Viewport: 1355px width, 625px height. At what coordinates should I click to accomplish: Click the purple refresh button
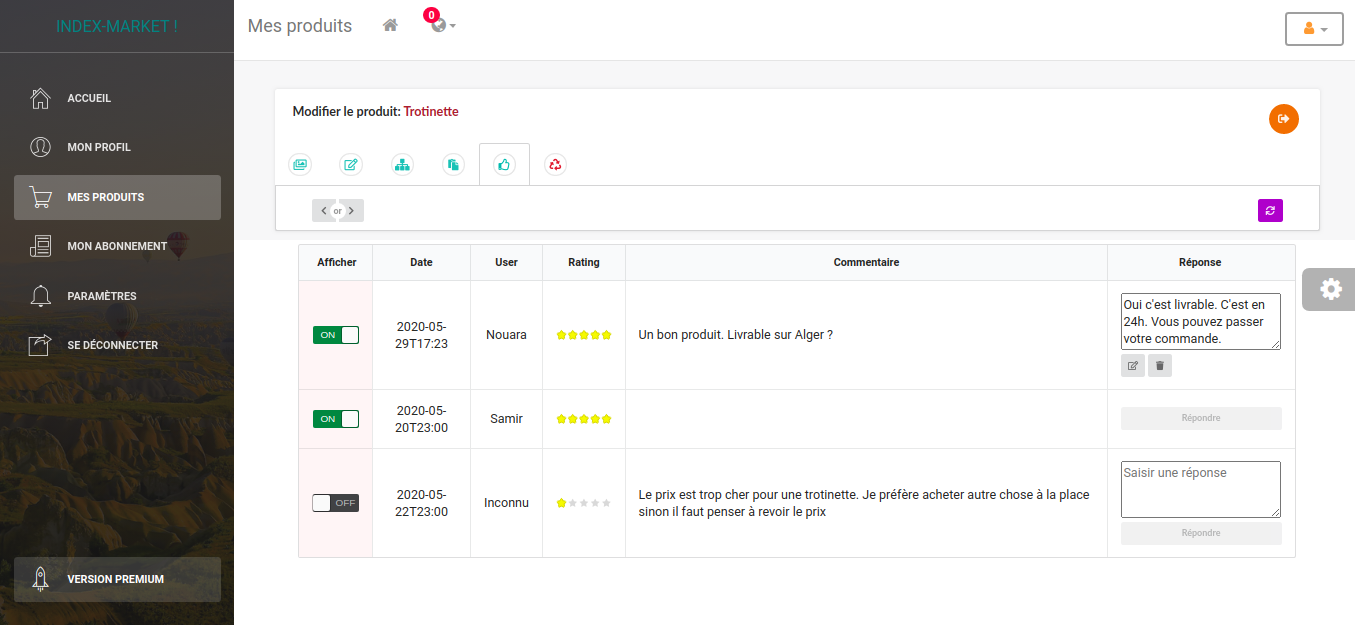point(1270,210)
